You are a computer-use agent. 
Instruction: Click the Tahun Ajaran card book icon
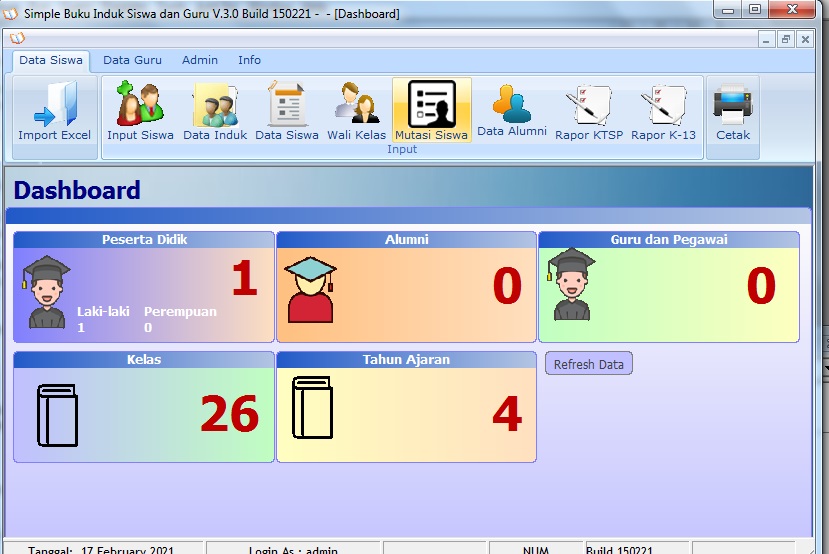tap(312, 407)
